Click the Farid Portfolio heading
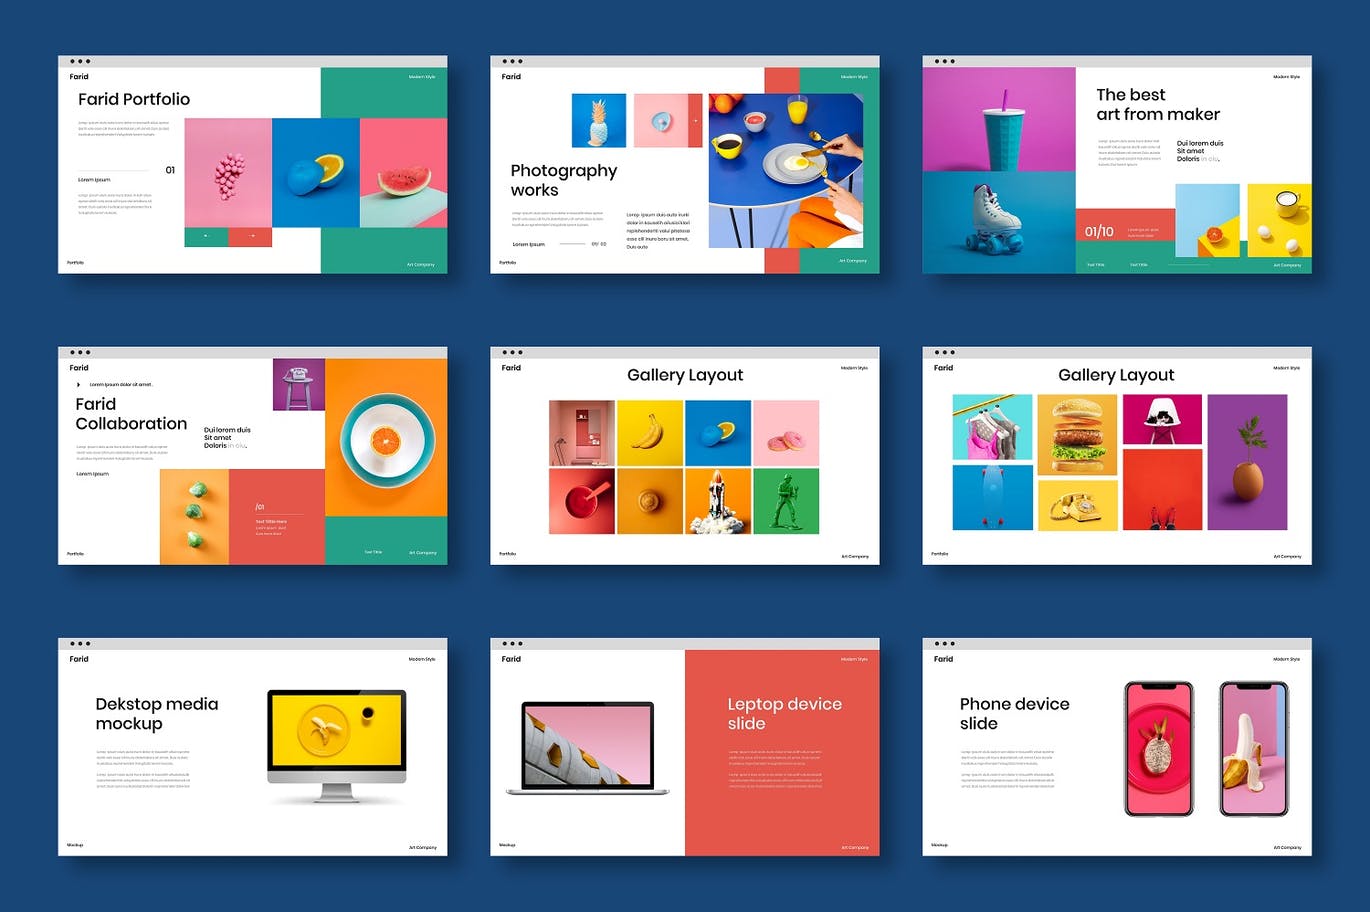The width and height of the screenshot is (1370, 912). pos(134,99)
